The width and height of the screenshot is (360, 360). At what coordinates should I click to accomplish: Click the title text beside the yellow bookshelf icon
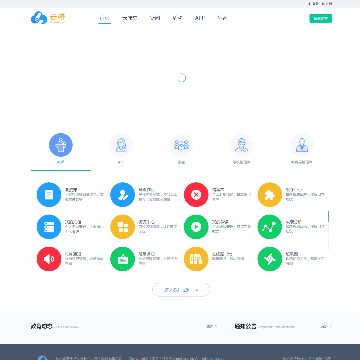coord(222,254)
